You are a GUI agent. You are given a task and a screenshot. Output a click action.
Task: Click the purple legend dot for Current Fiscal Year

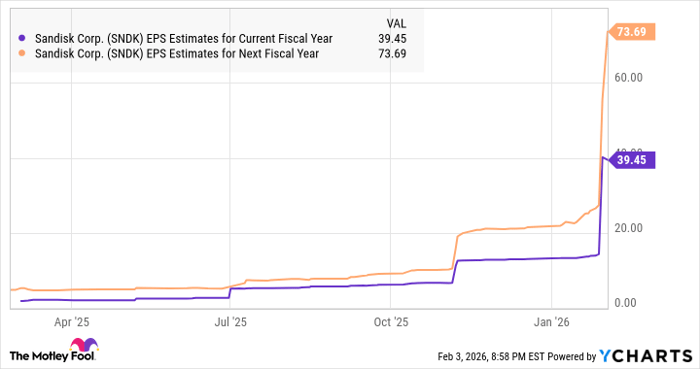[x=22, y=38]
